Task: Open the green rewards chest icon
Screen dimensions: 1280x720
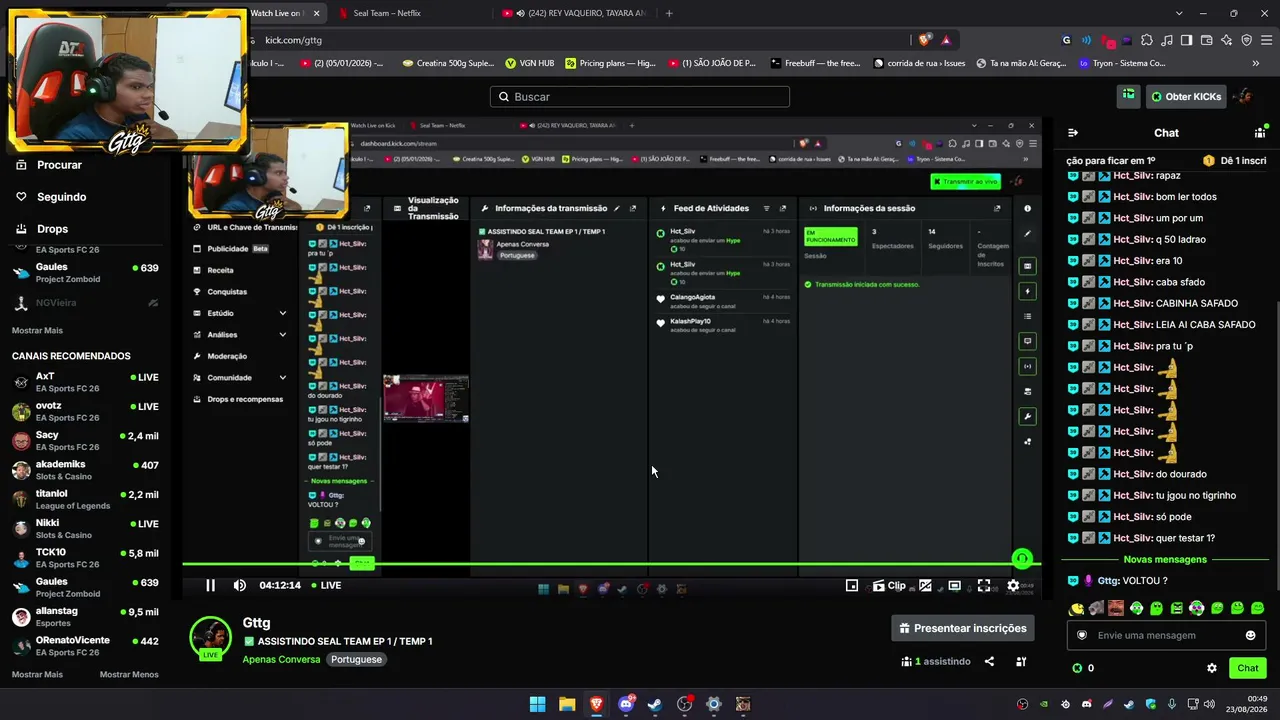Action: coord(1128,96)
